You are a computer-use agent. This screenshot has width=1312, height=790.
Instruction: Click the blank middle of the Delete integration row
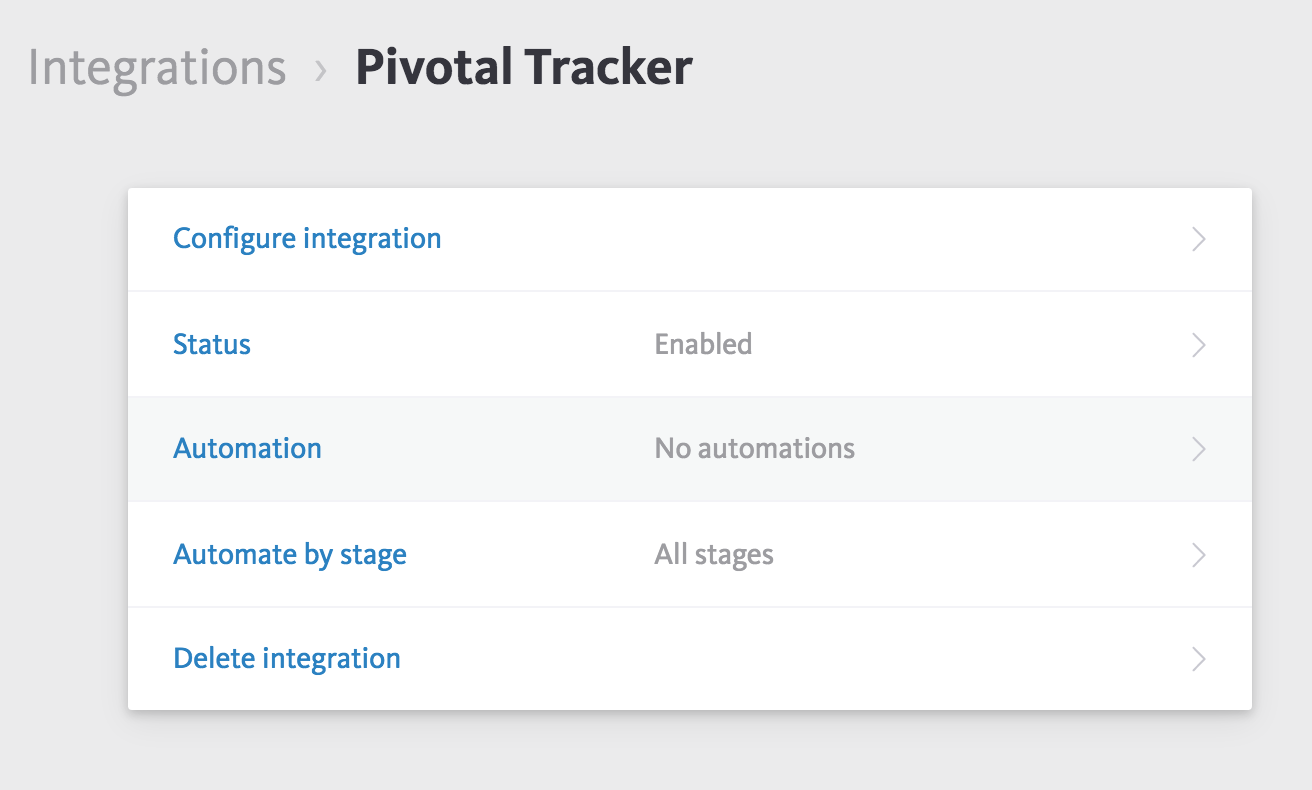(x=800, y=659)
